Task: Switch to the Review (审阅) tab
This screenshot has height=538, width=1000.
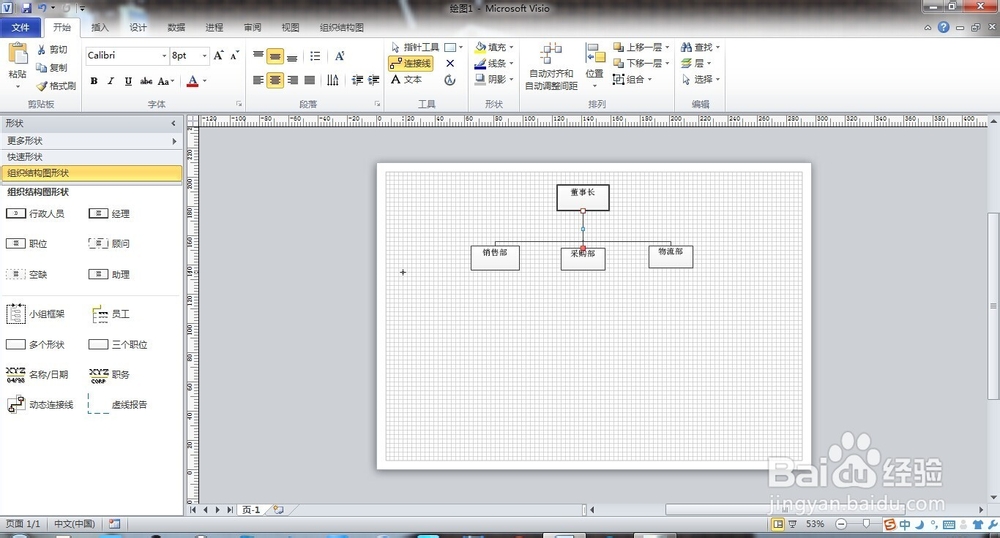Action: tap(253, 27)
